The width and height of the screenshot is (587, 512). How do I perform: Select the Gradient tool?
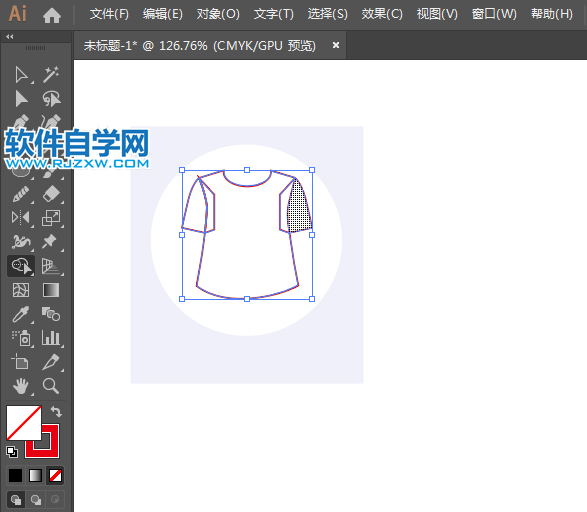point(51,290)
